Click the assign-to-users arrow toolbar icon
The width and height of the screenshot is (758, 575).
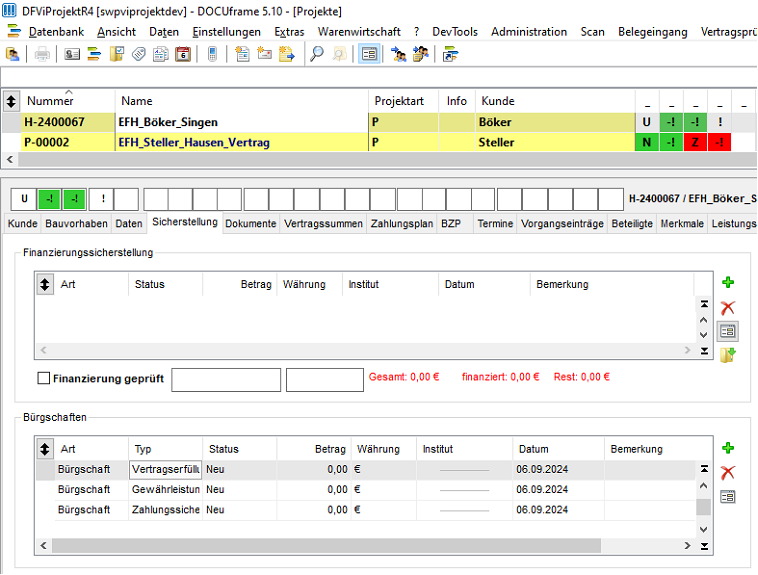tap(398, 54)
